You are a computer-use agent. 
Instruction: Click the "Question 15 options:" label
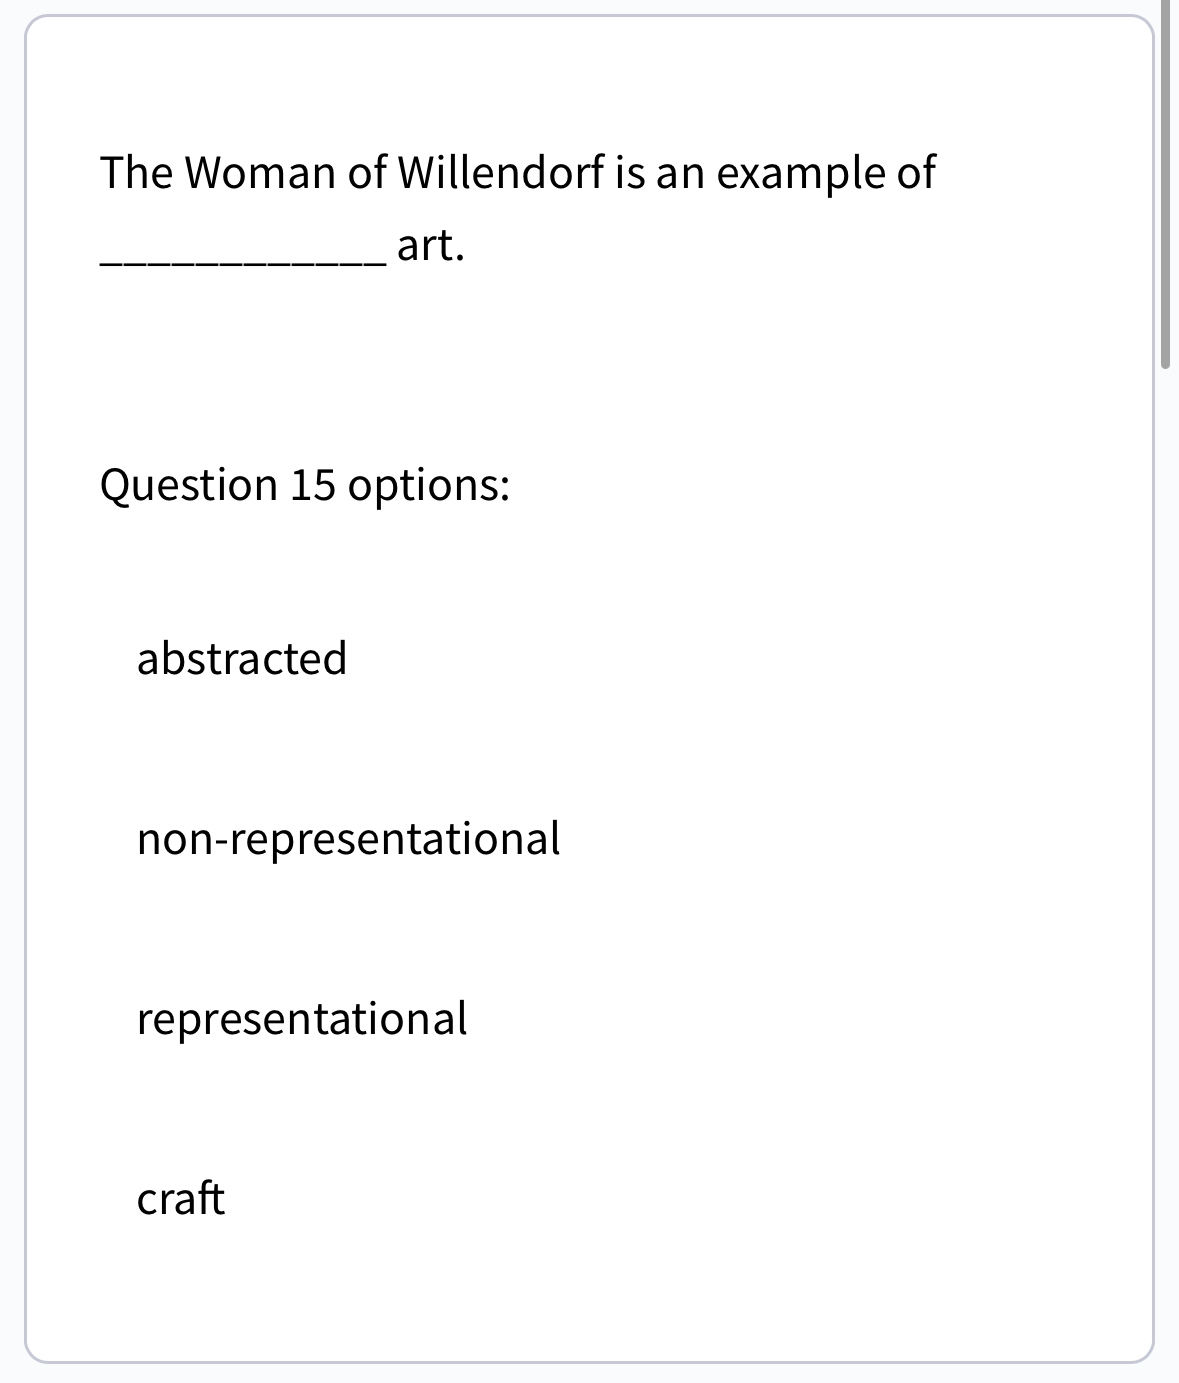[x=304, y=484]
